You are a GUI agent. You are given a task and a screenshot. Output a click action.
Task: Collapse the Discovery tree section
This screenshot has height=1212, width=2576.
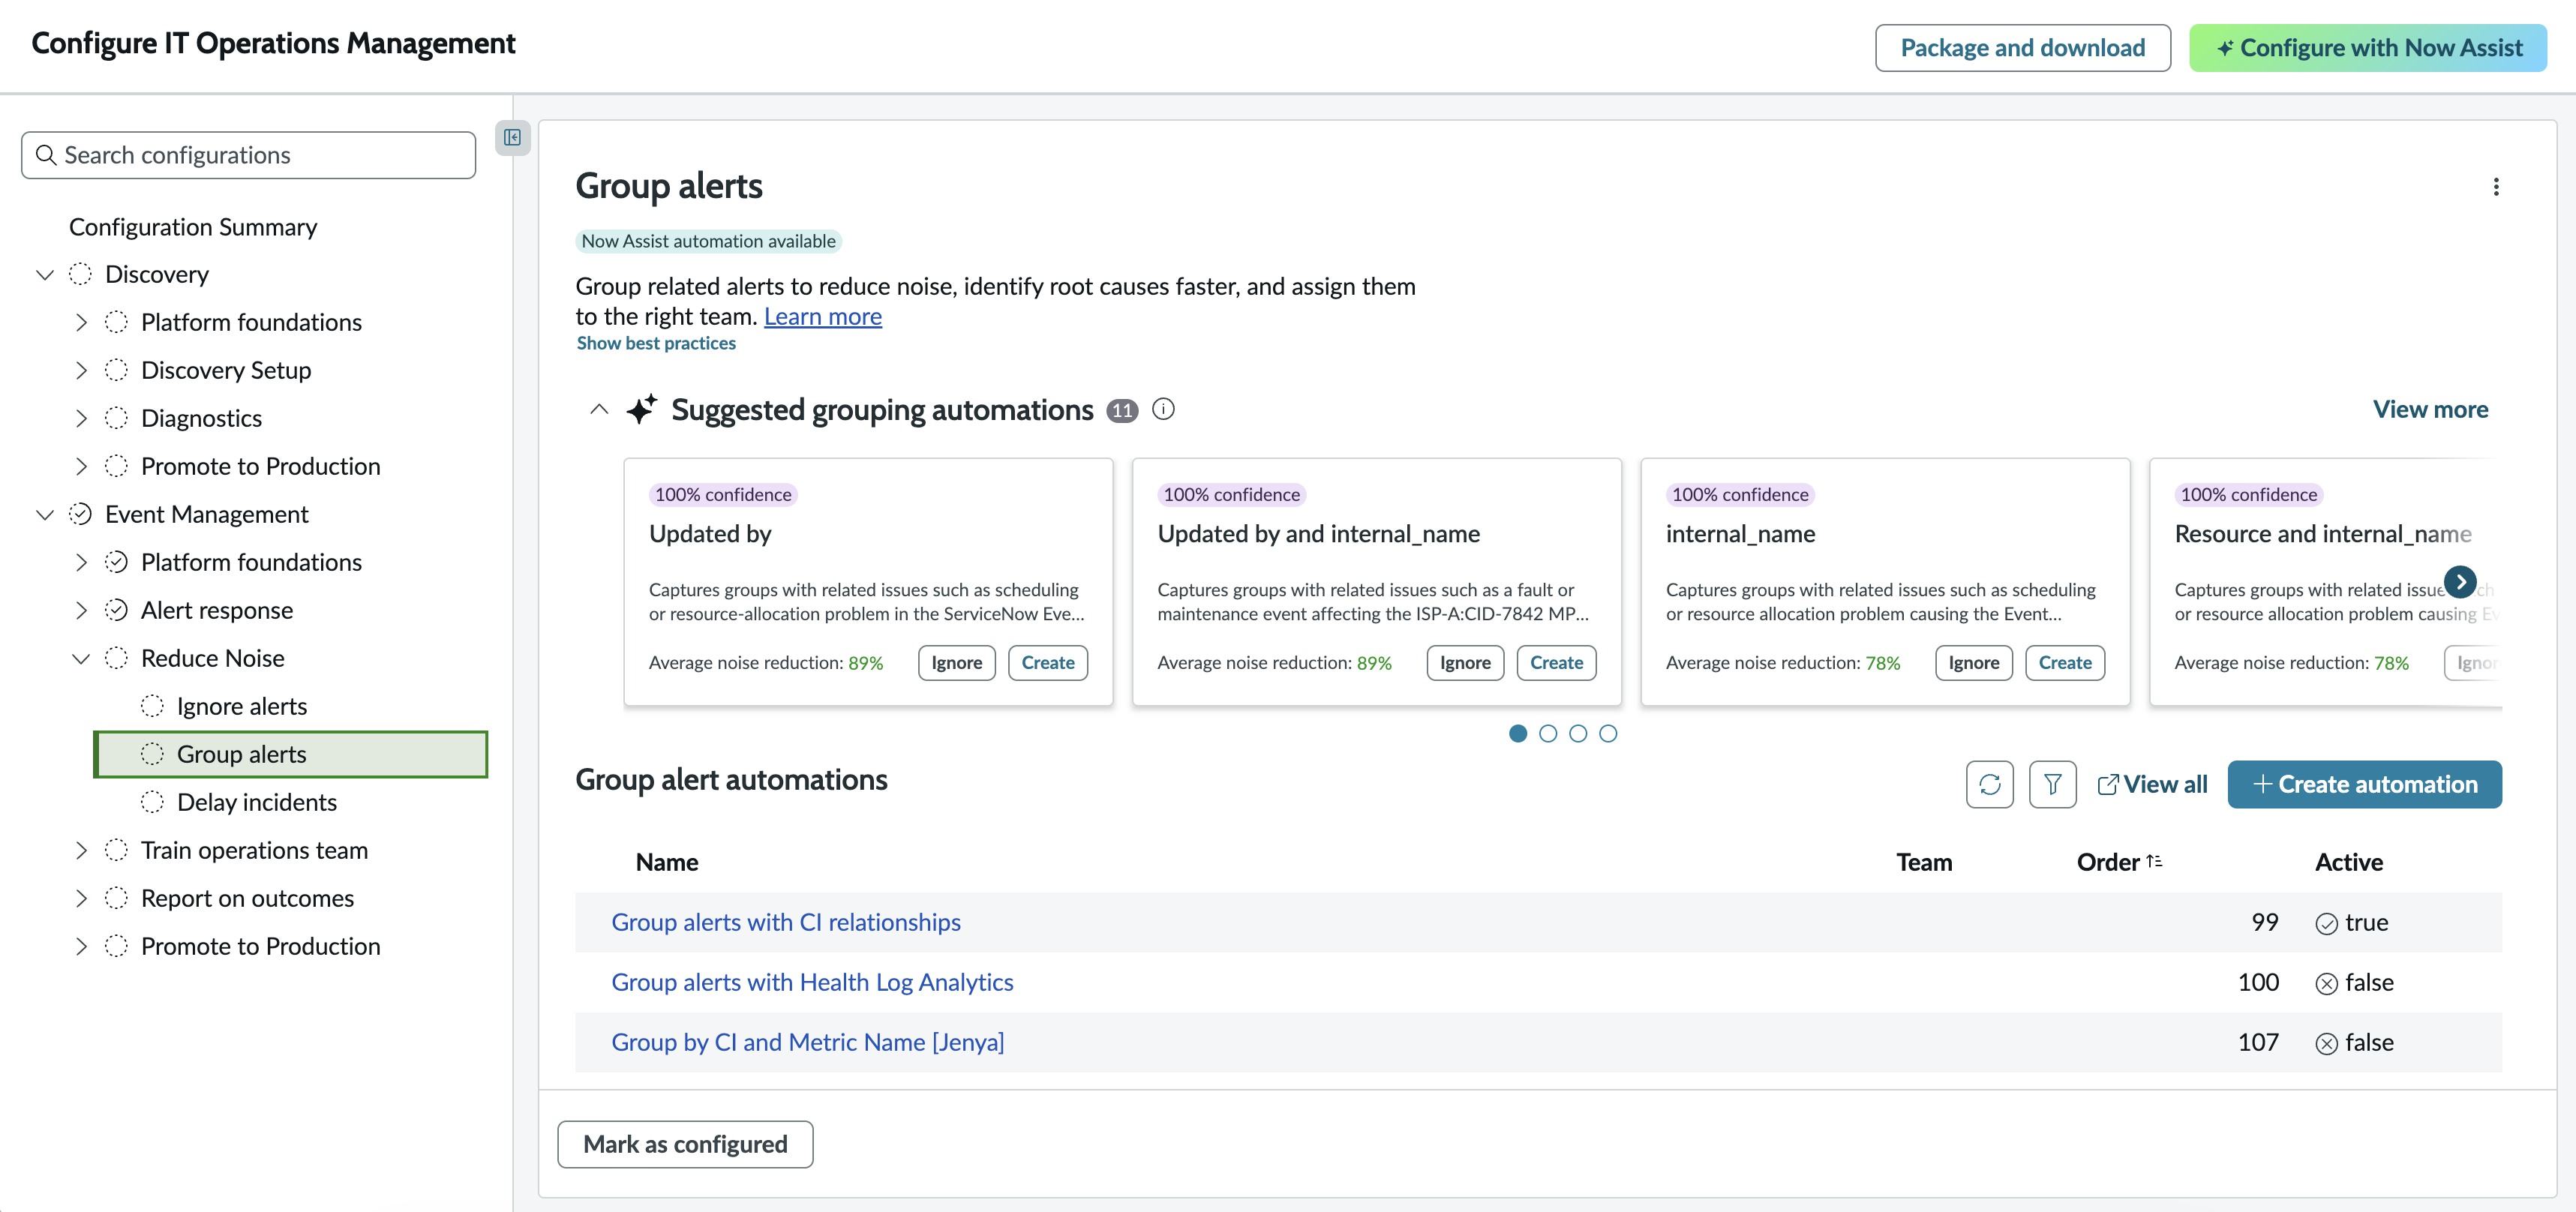(44, 274)
